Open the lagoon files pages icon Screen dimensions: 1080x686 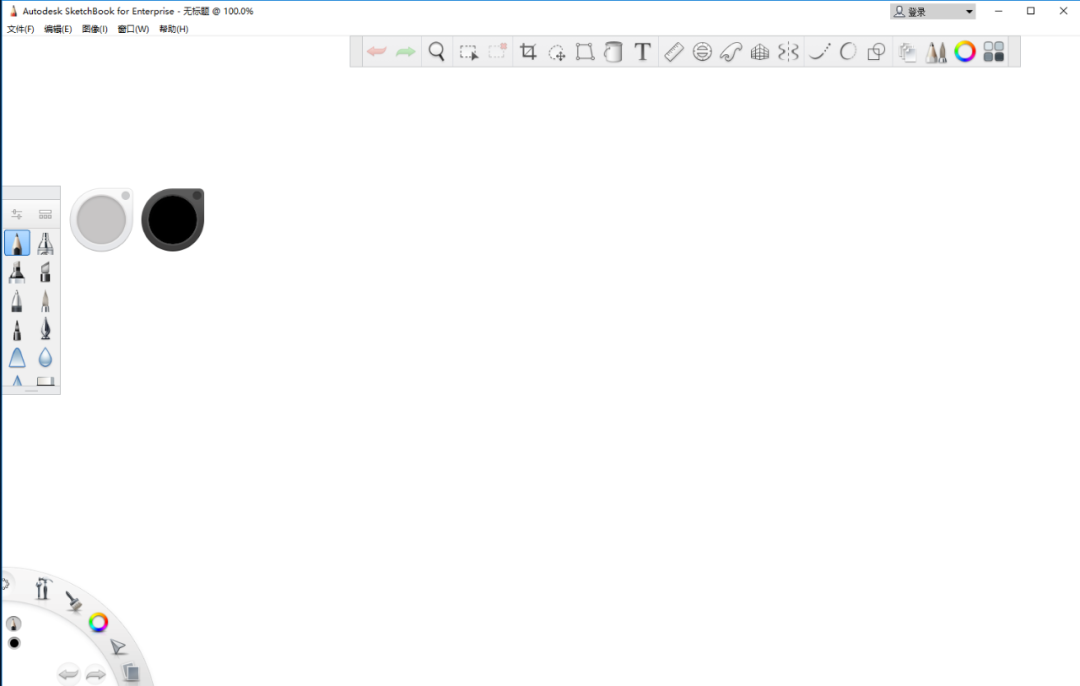[x=131, y=672]
